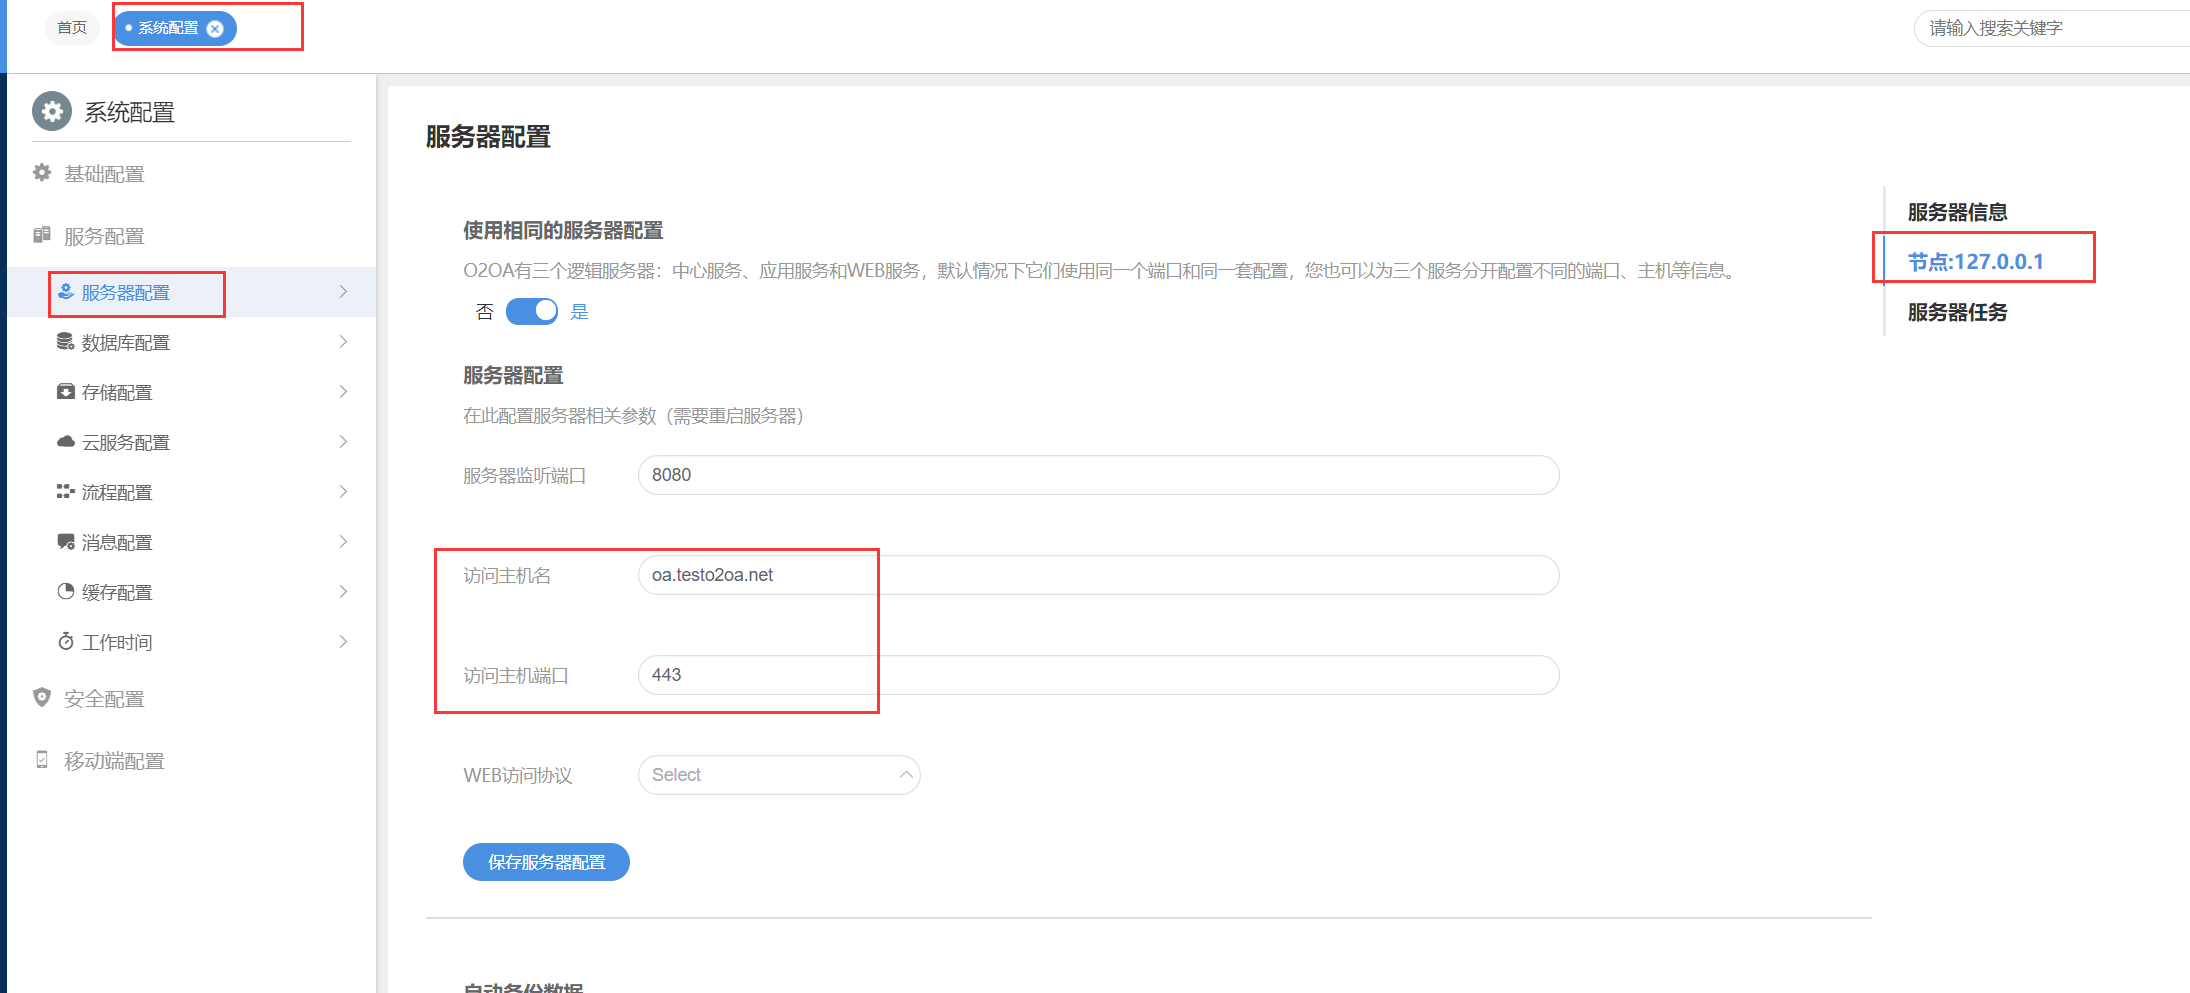Toggle the same server configuration switch
This screenshot has width=2190, height=993.
click(531, 312)
